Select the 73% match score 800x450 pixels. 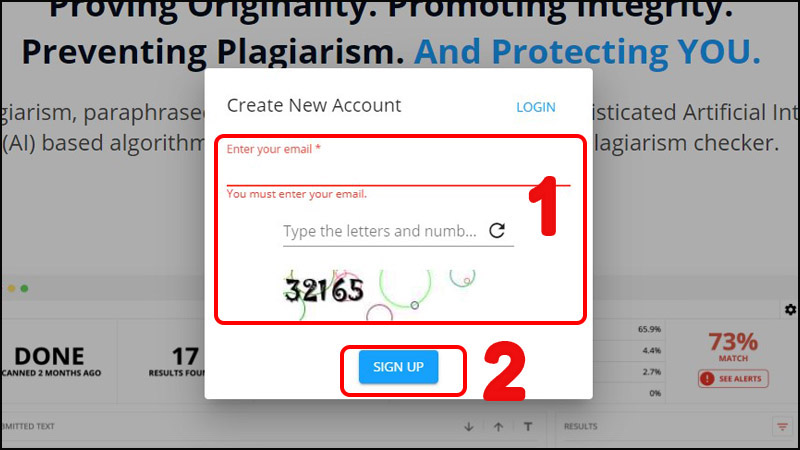[733, 341]
